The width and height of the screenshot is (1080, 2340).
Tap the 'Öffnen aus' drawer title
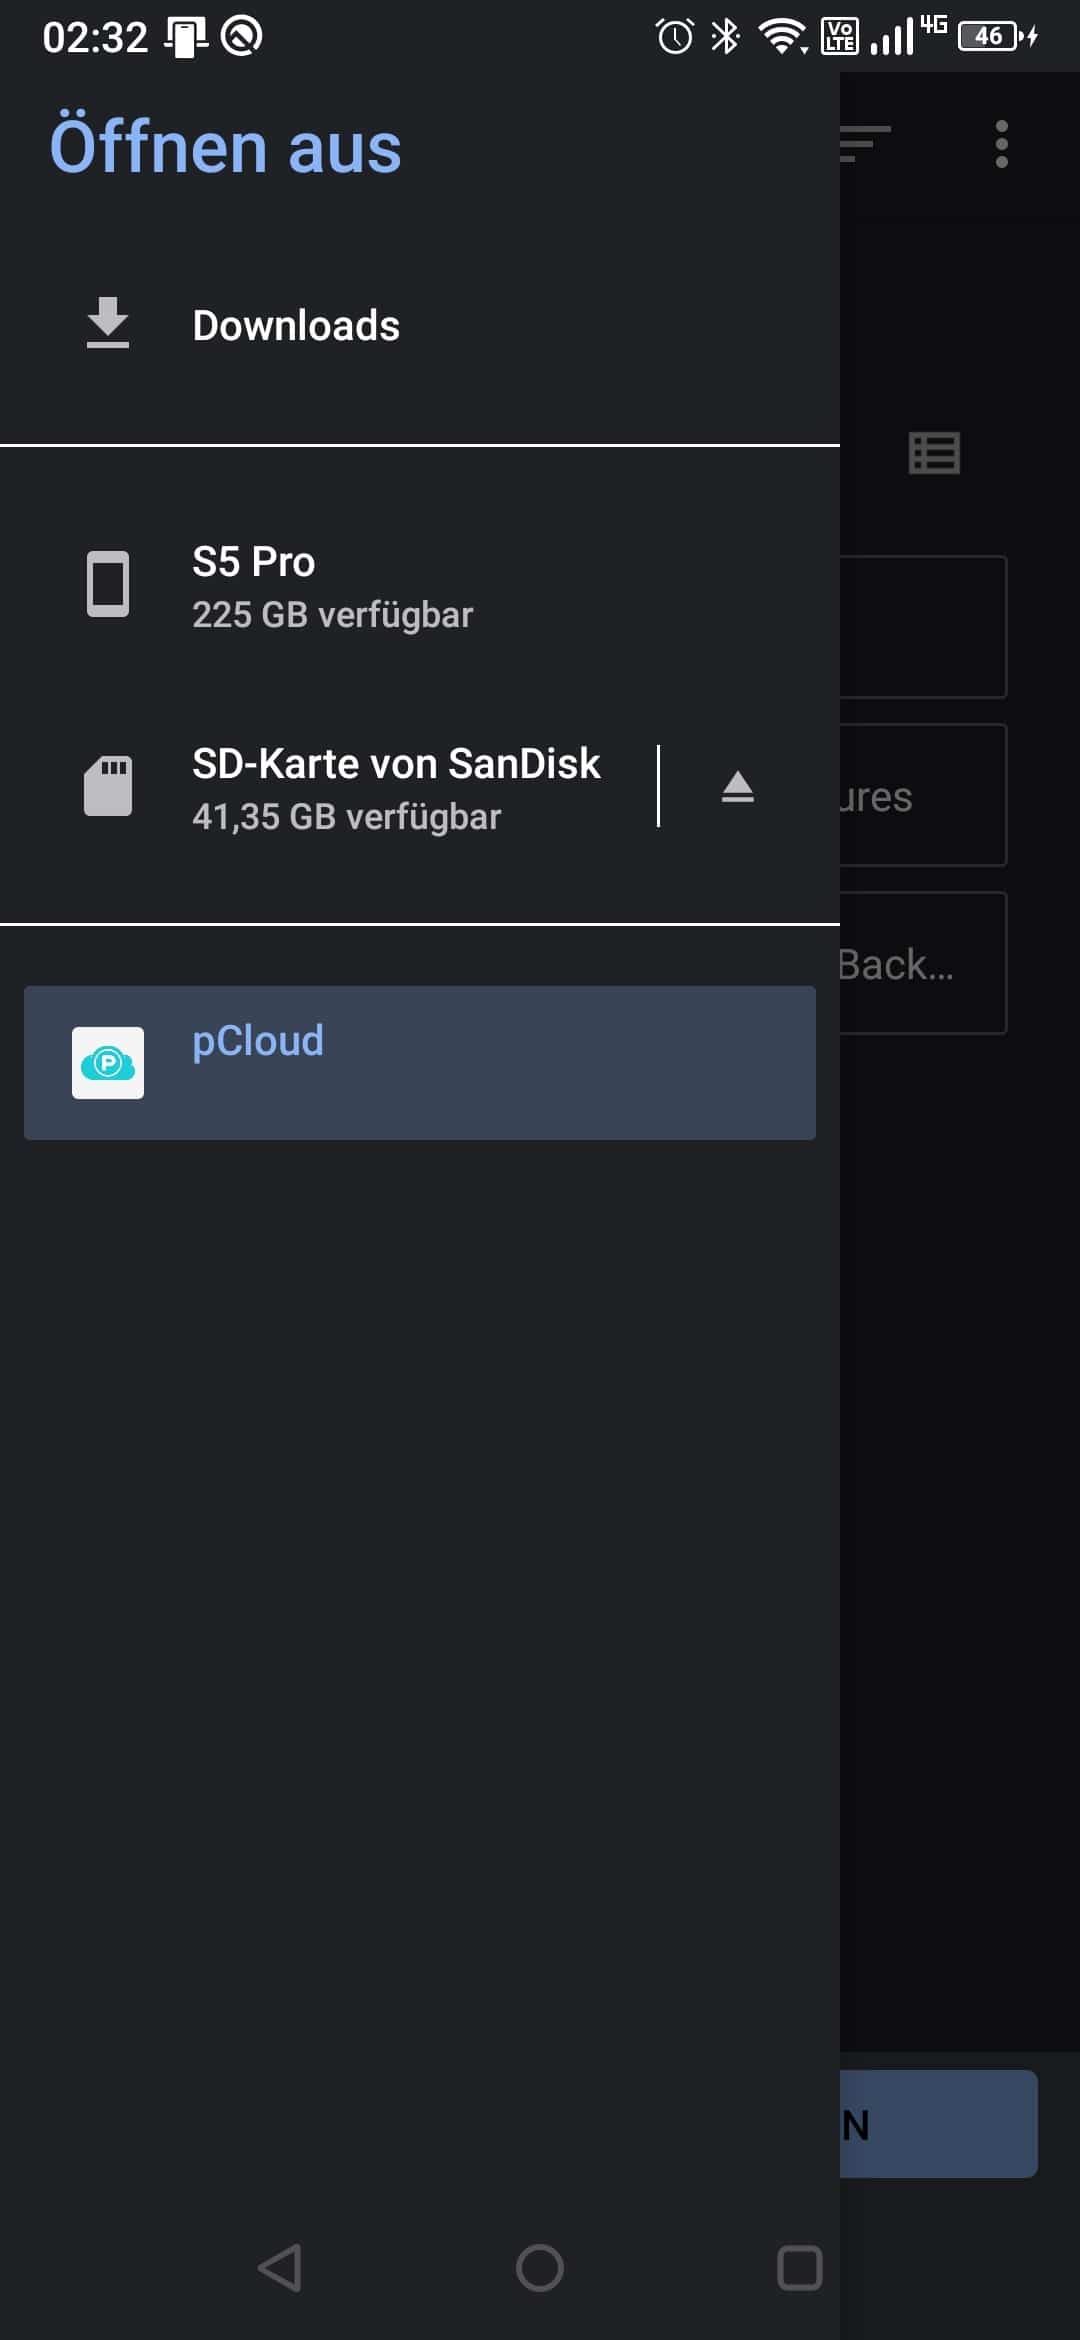[226, 147]
